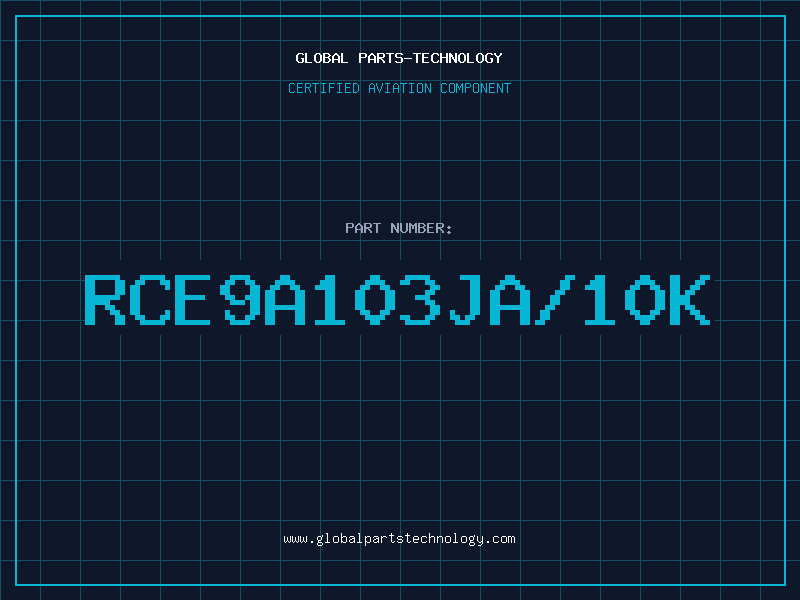Click the digit 3 in part number
This screenshot has height=600, width=800.
420,299
